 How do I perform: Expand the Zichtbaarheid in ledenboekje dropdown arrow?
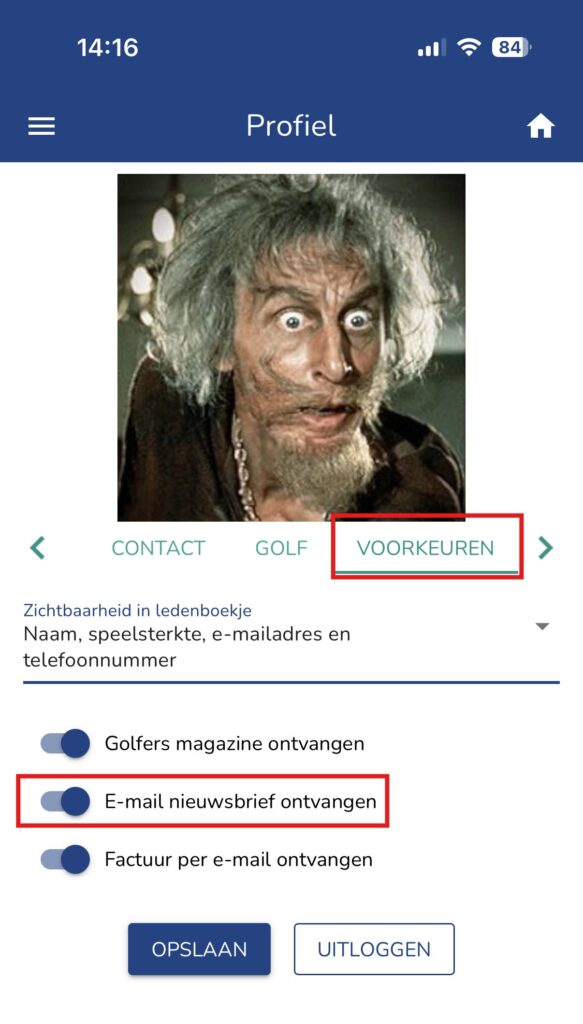542,626
